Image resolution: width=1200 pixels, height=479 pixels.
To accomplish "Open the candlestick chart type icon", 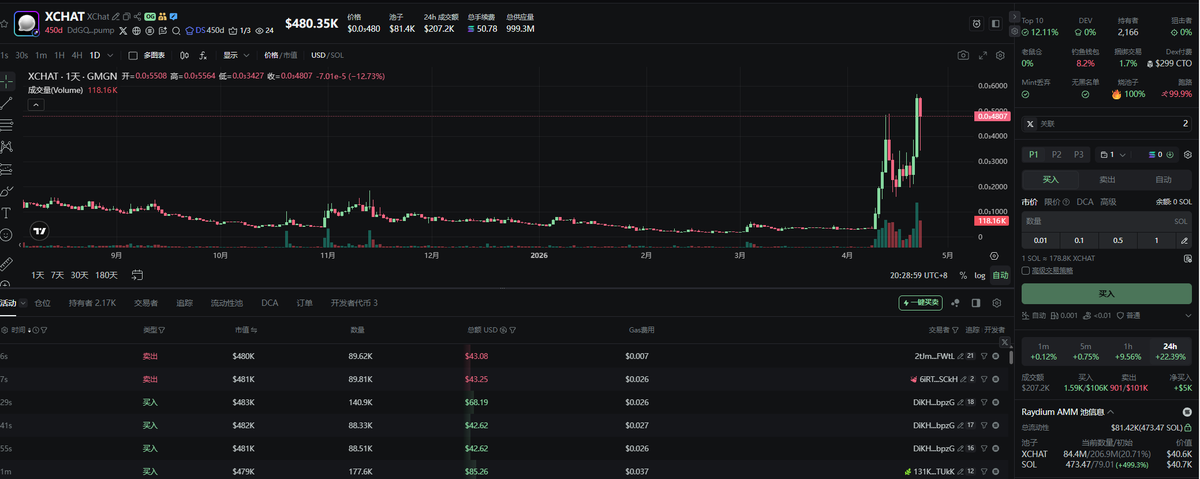I will pyautogui.click(x=184, y=55).
